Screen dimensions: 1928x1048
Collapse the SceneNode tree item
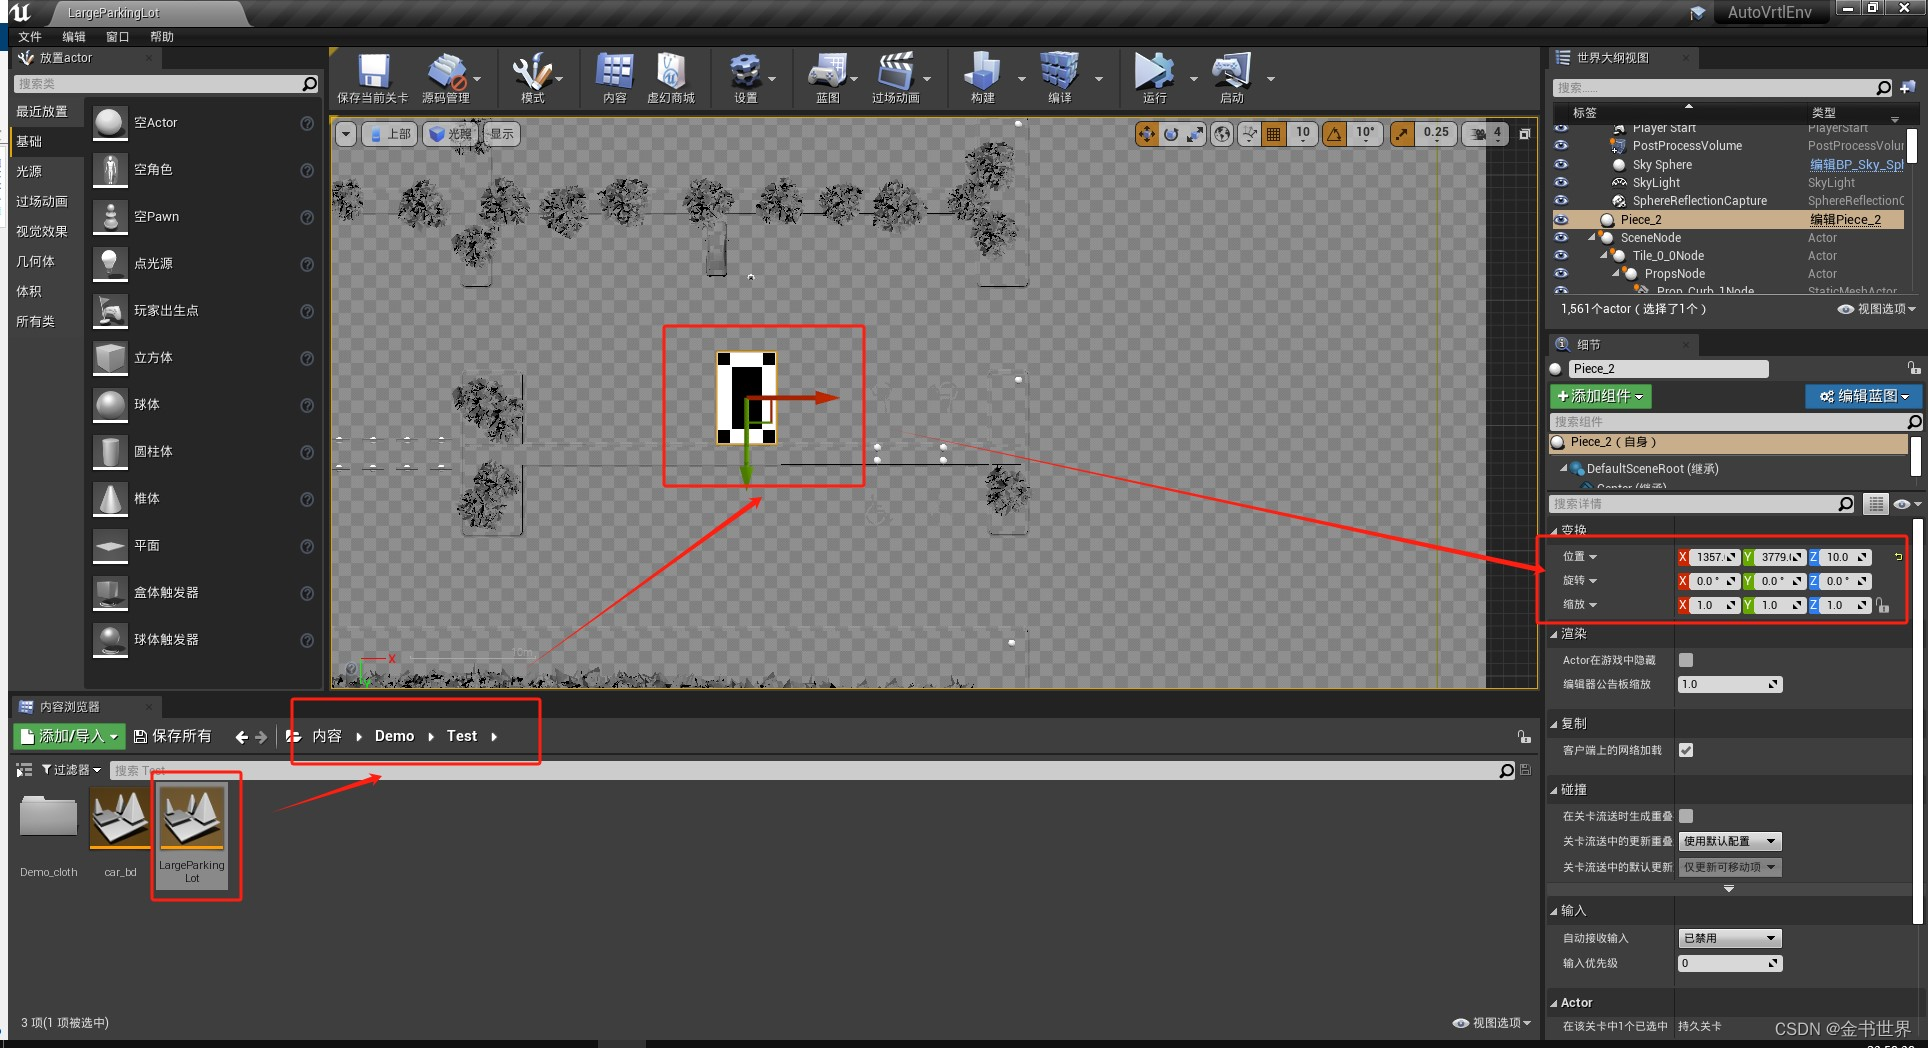tap(1592, 238)
